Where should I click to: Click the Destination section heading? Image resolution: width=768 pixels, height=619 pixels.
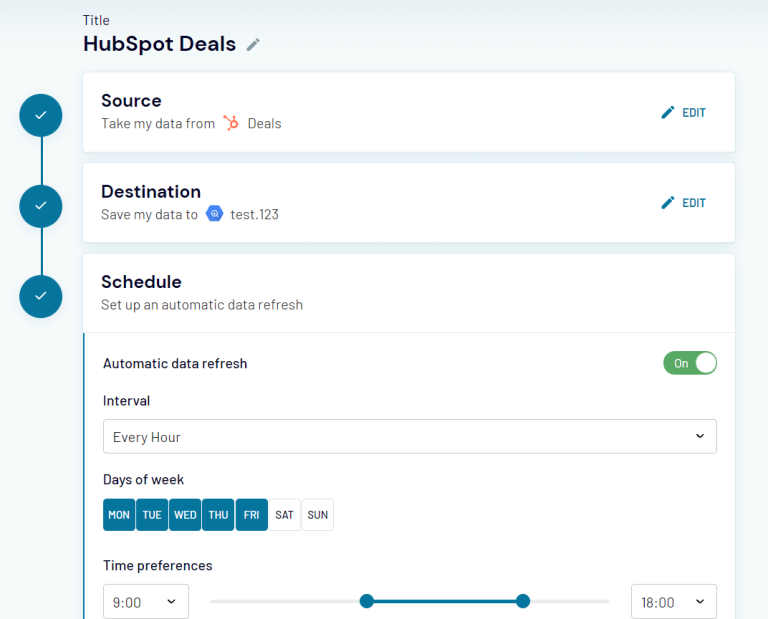point(151,191)
